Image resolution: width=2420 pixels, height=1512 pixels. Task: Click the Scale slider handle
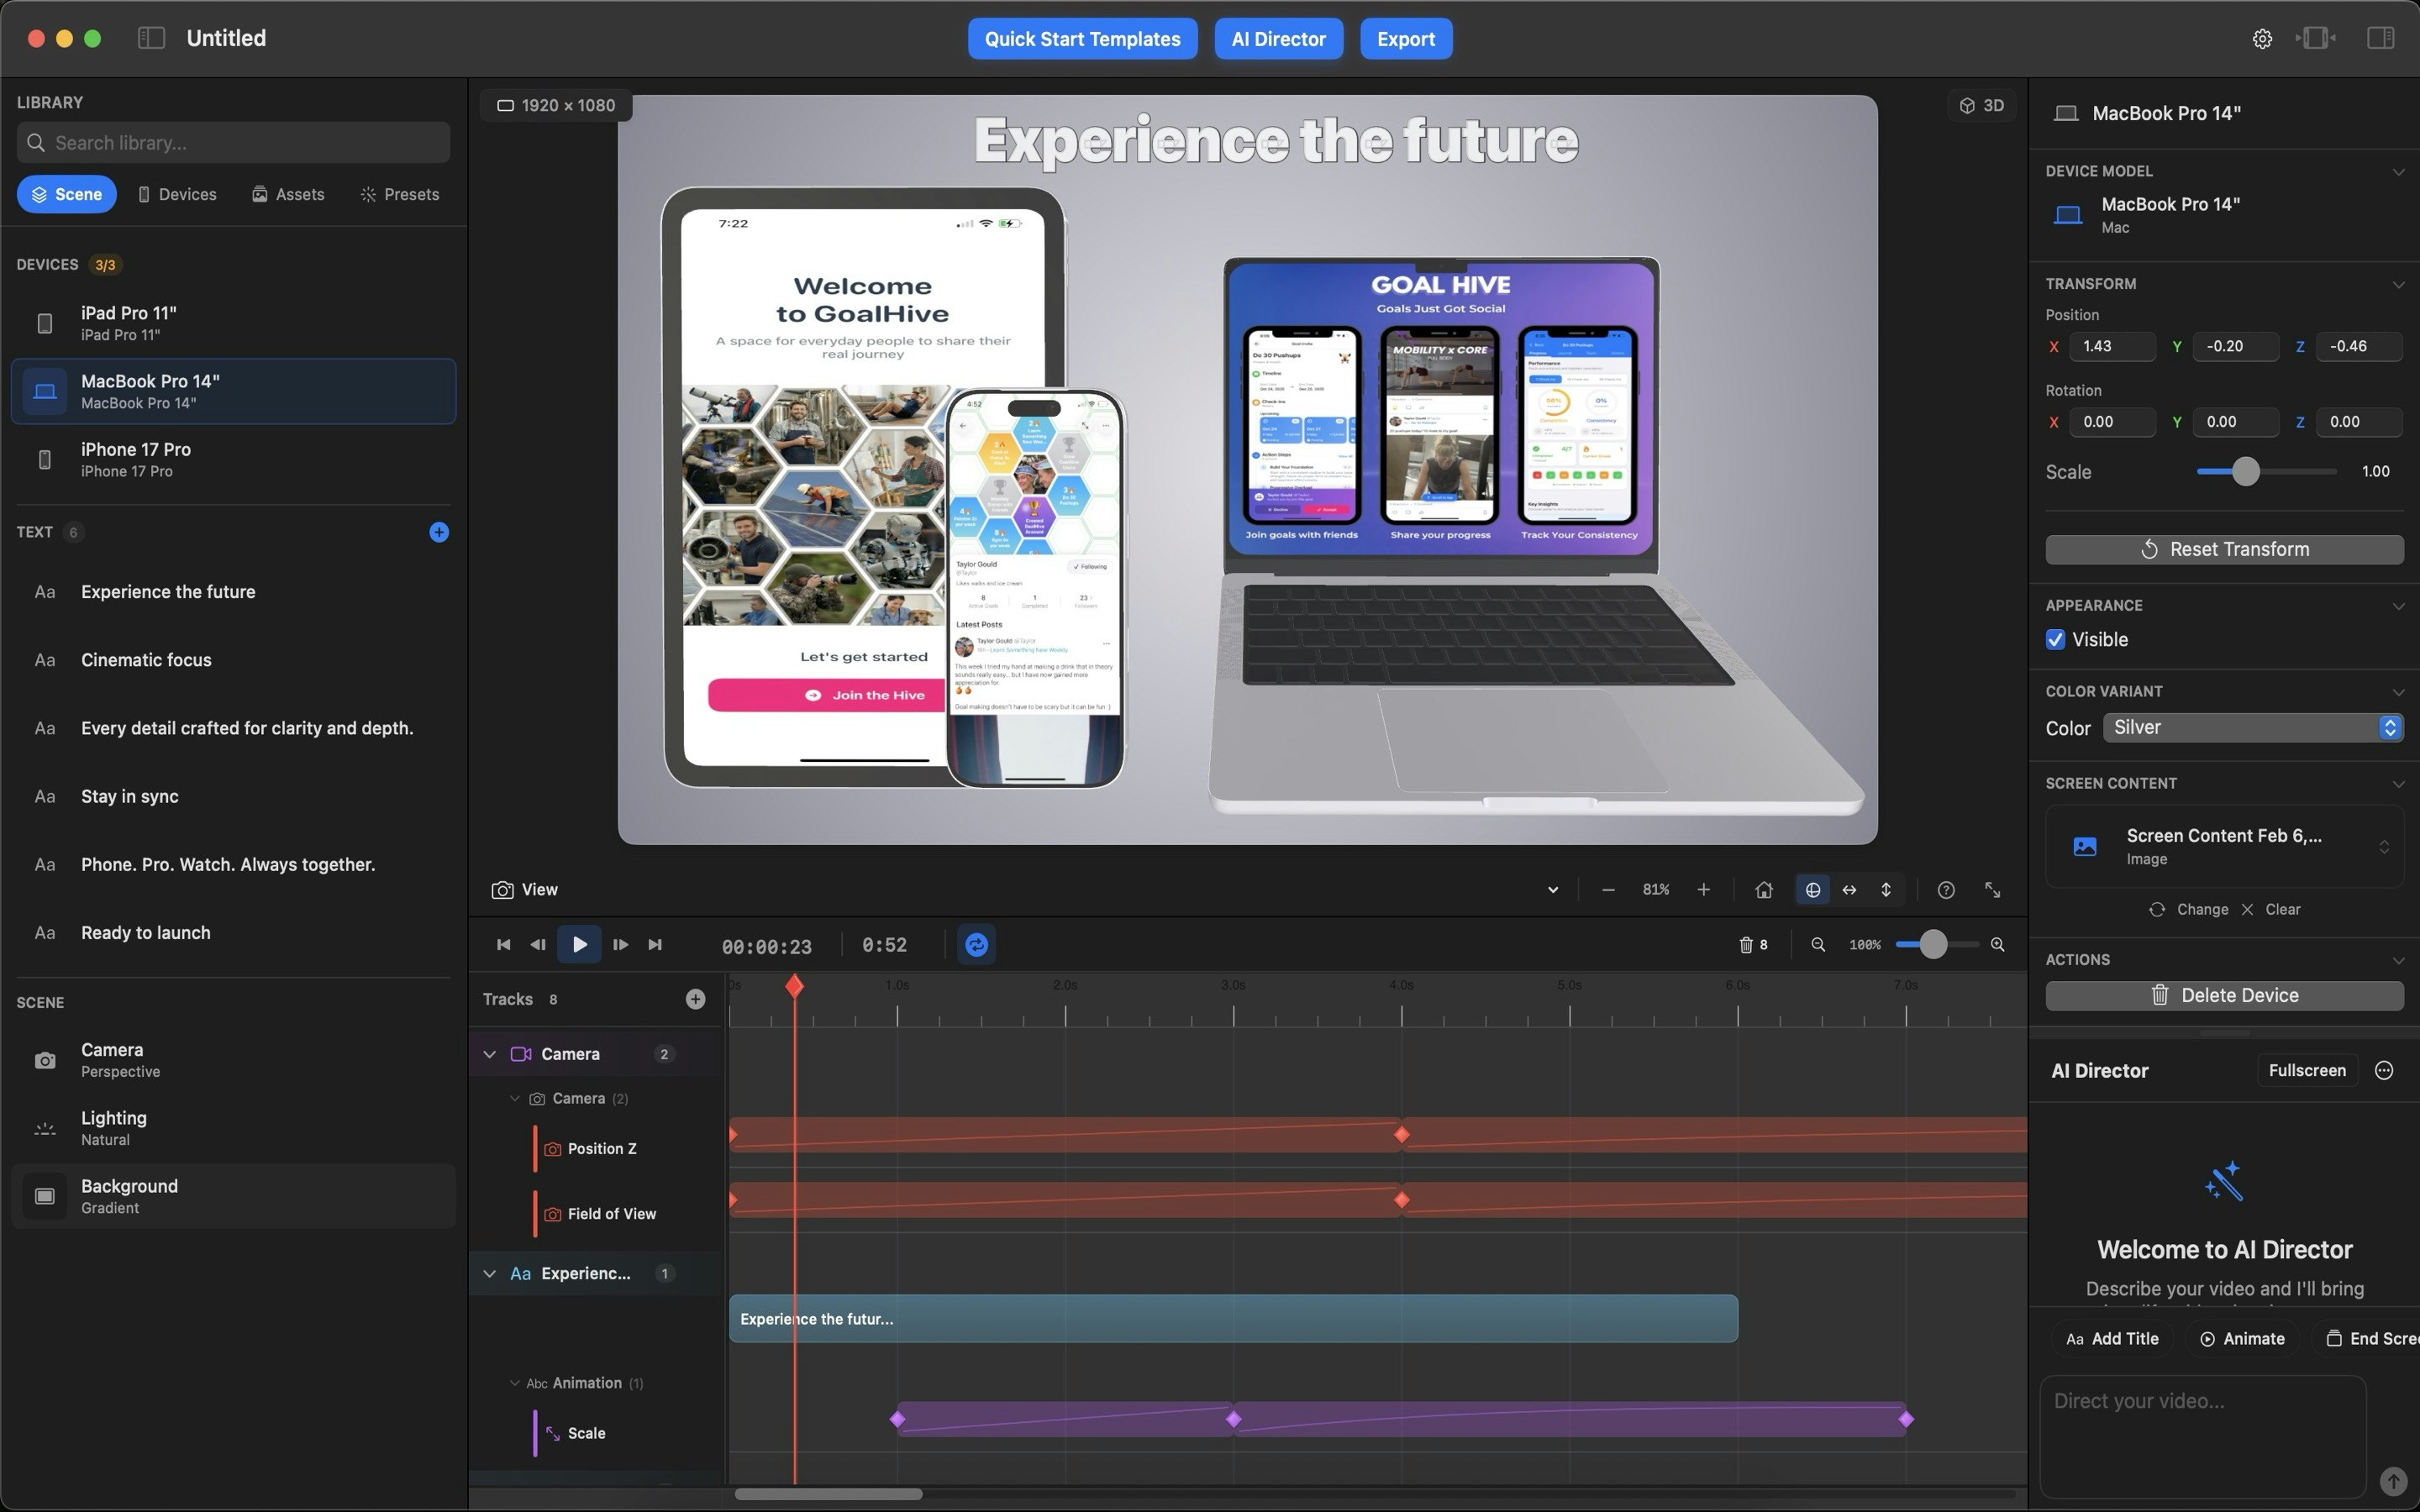(2246, 471)
